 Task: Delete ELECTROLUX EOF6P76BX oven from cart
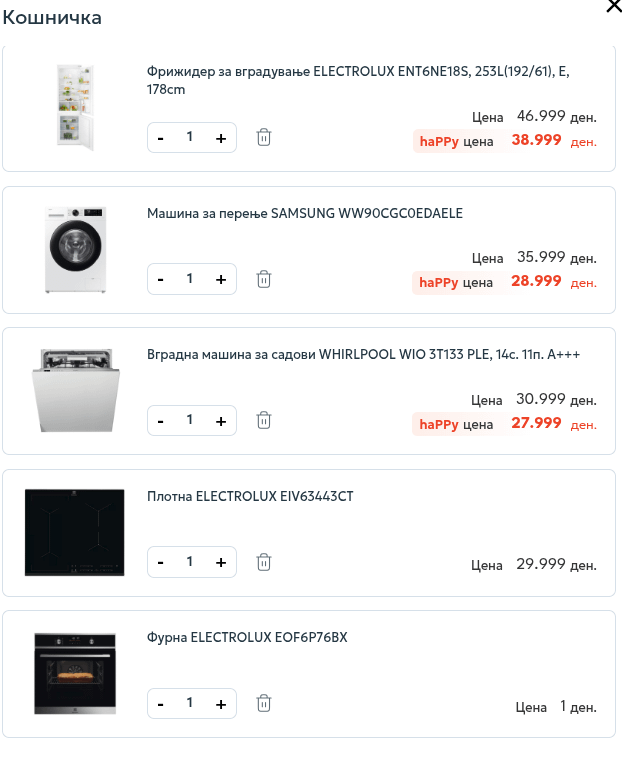click(x=264, y=703)
